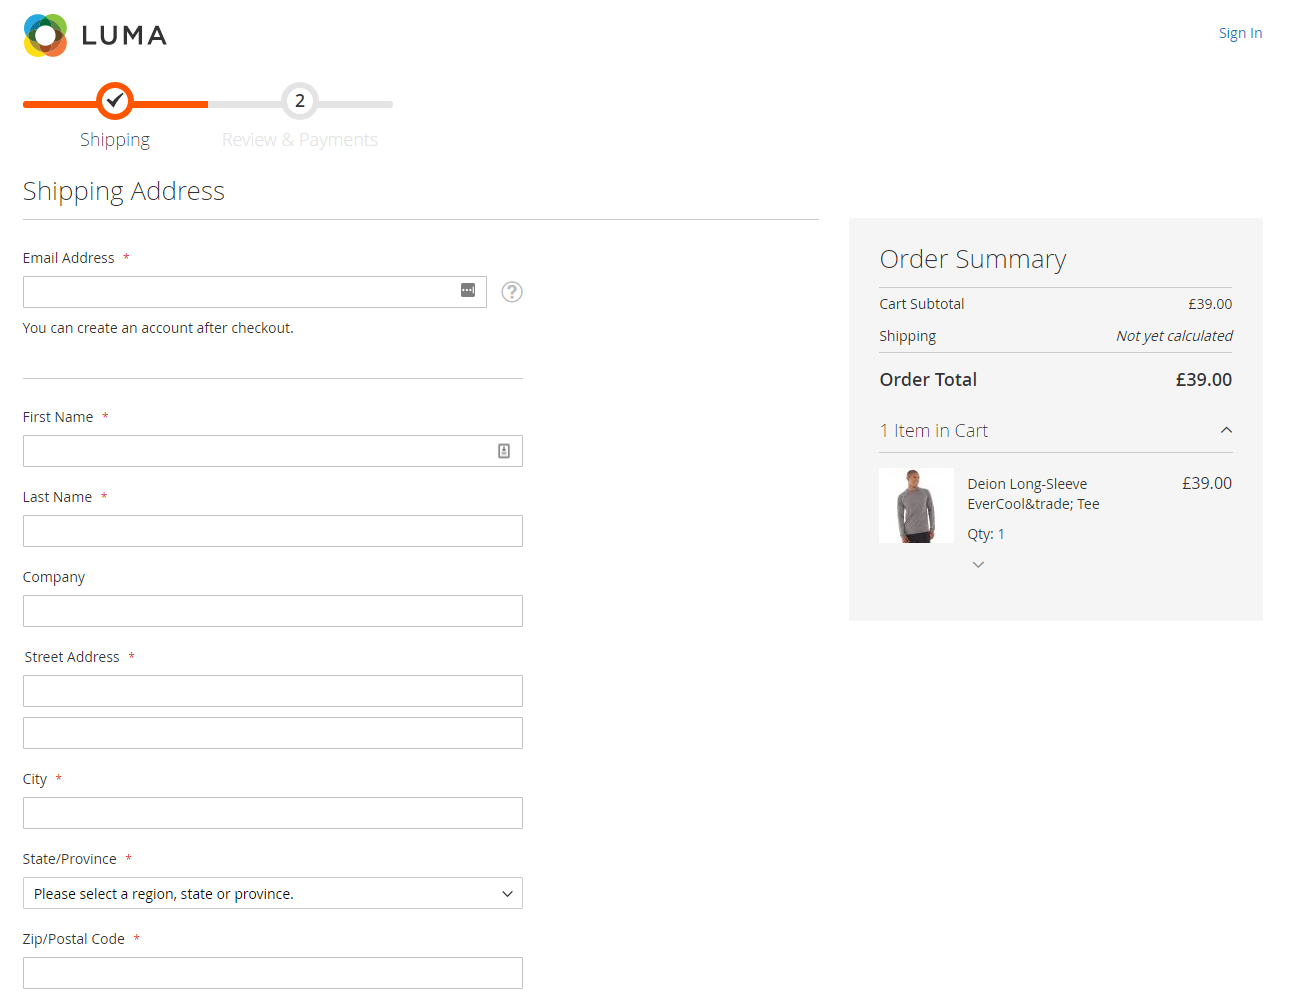The image size is (1316, 999).
Task: Click the City input field
Action: [273, 813]
